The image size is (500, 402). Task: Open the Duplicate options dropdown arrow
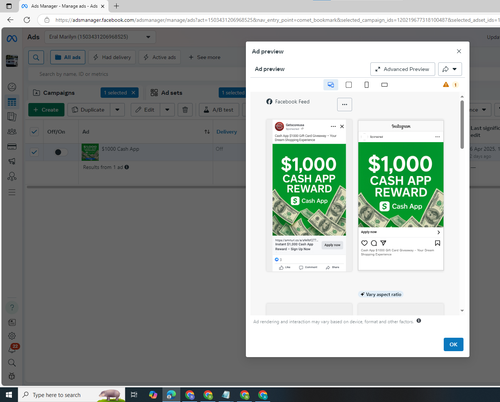(117, 110)
